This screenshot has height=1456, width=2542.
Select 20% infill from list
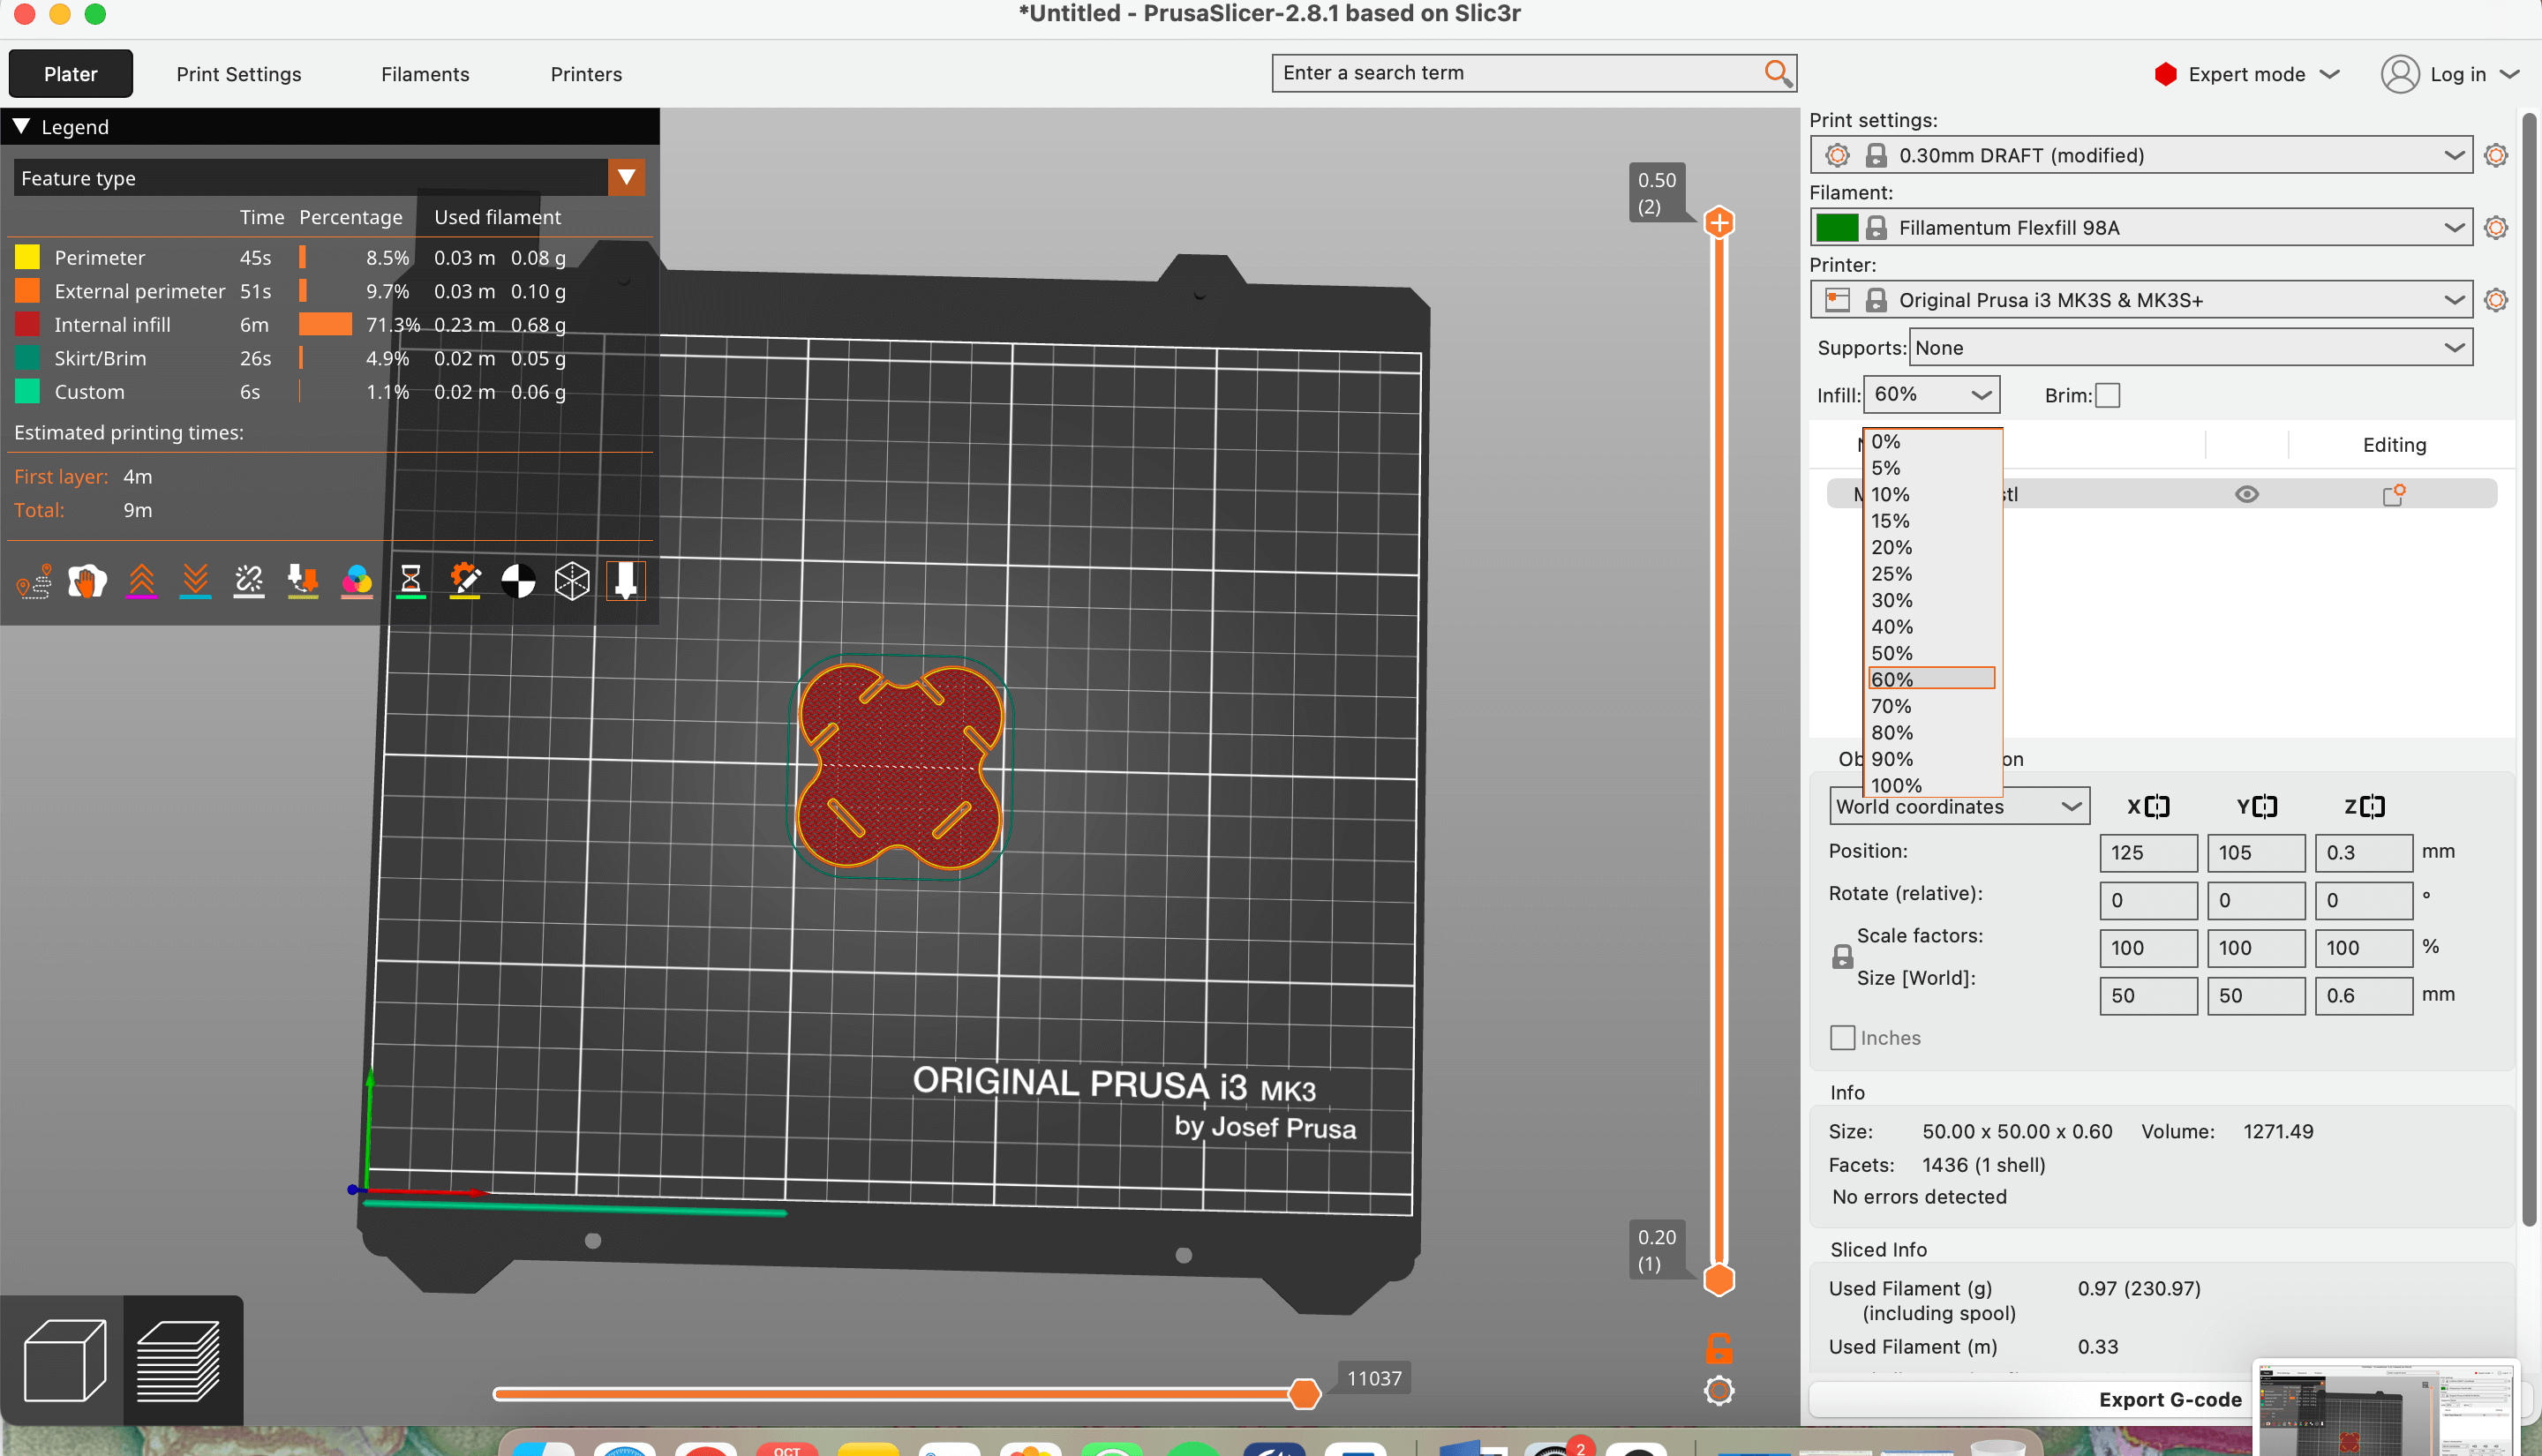(1932, 547)
